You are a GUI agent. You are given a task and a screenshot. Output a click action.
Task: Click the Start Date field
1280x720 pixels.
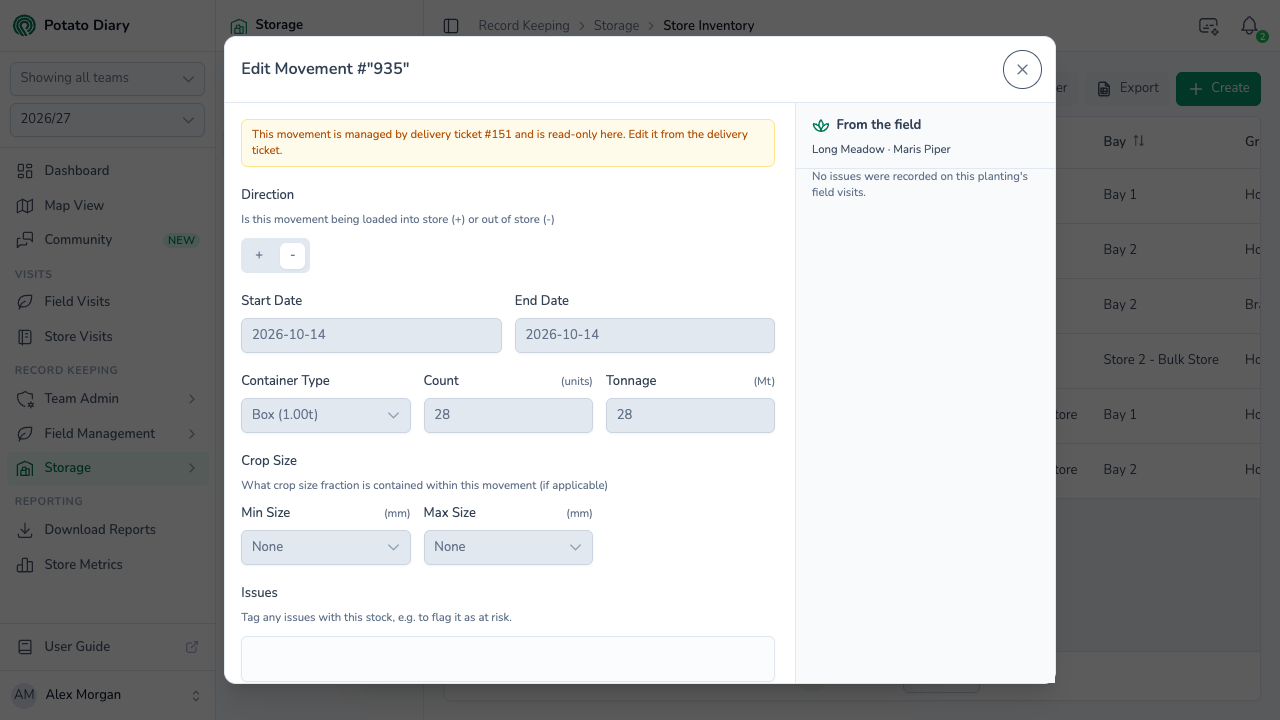[x=371, y=336]
